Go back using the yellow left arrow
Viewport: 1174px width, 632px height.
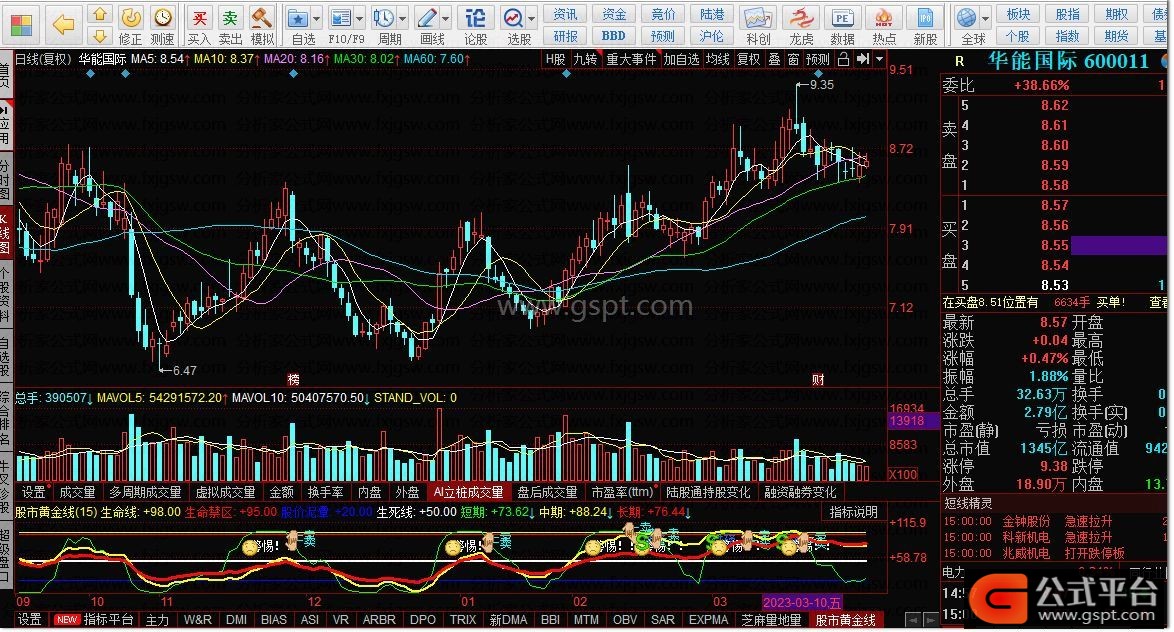tap(63, 25)
